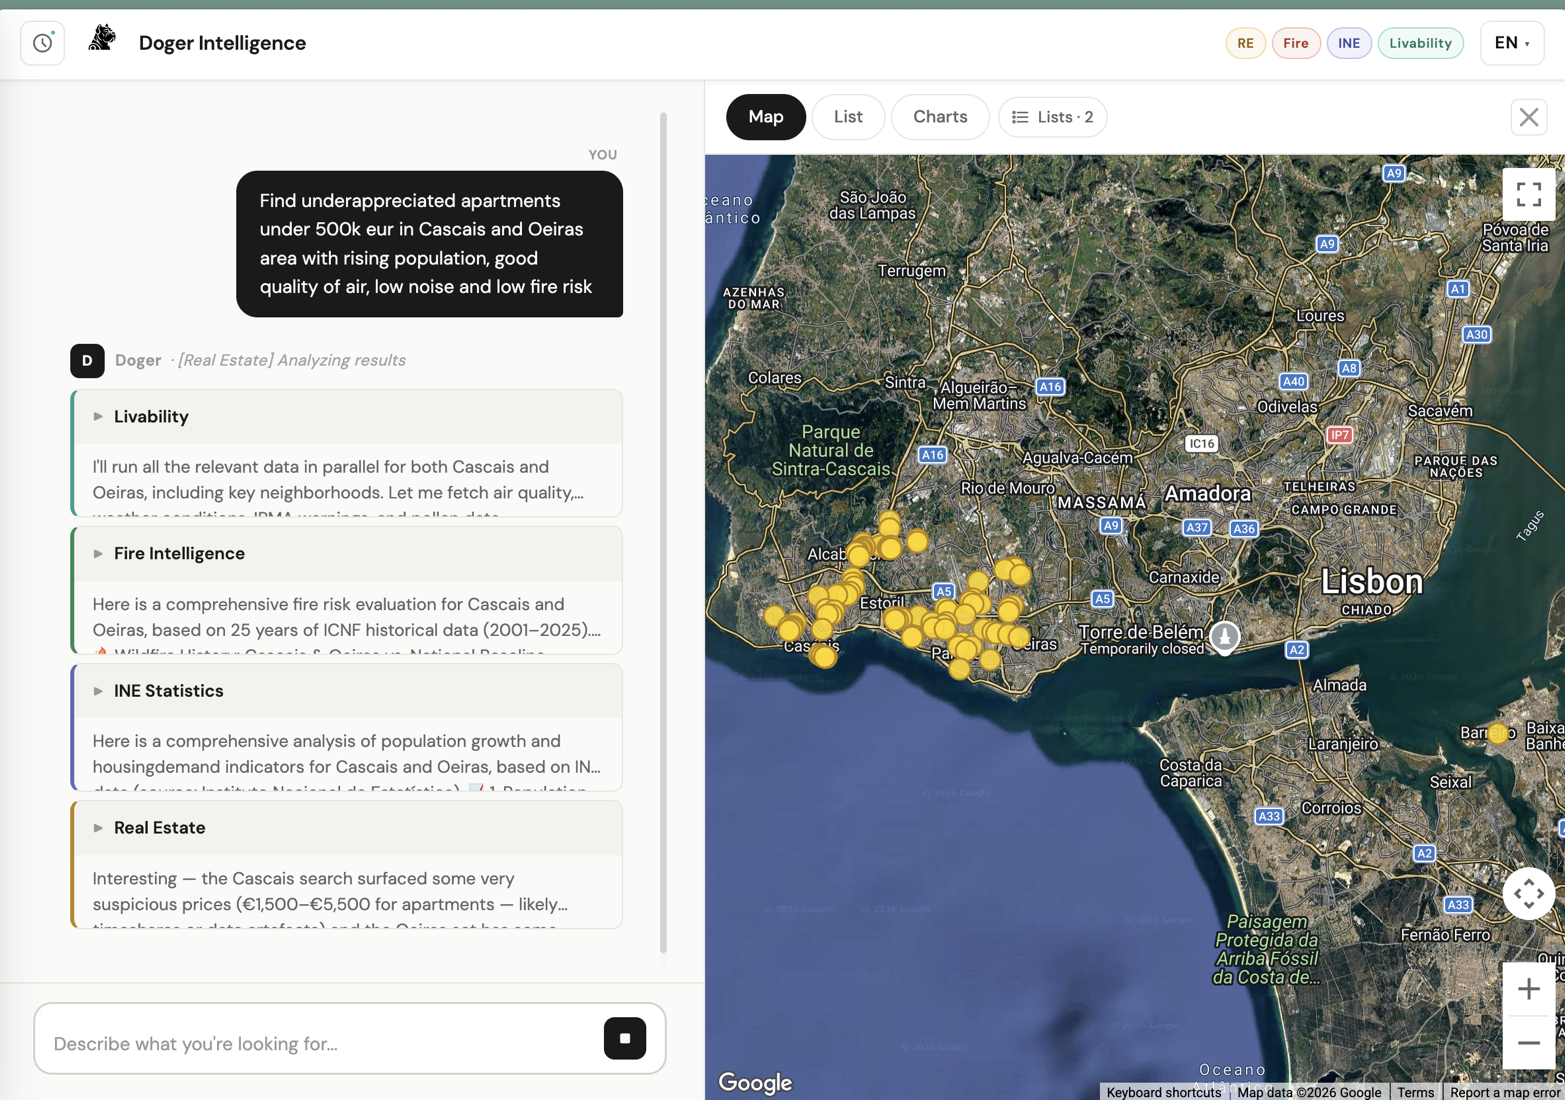Viewport: 1565px width, 1100px height.
Task: Click the IC16 road badge
Action: (1201, 443)
